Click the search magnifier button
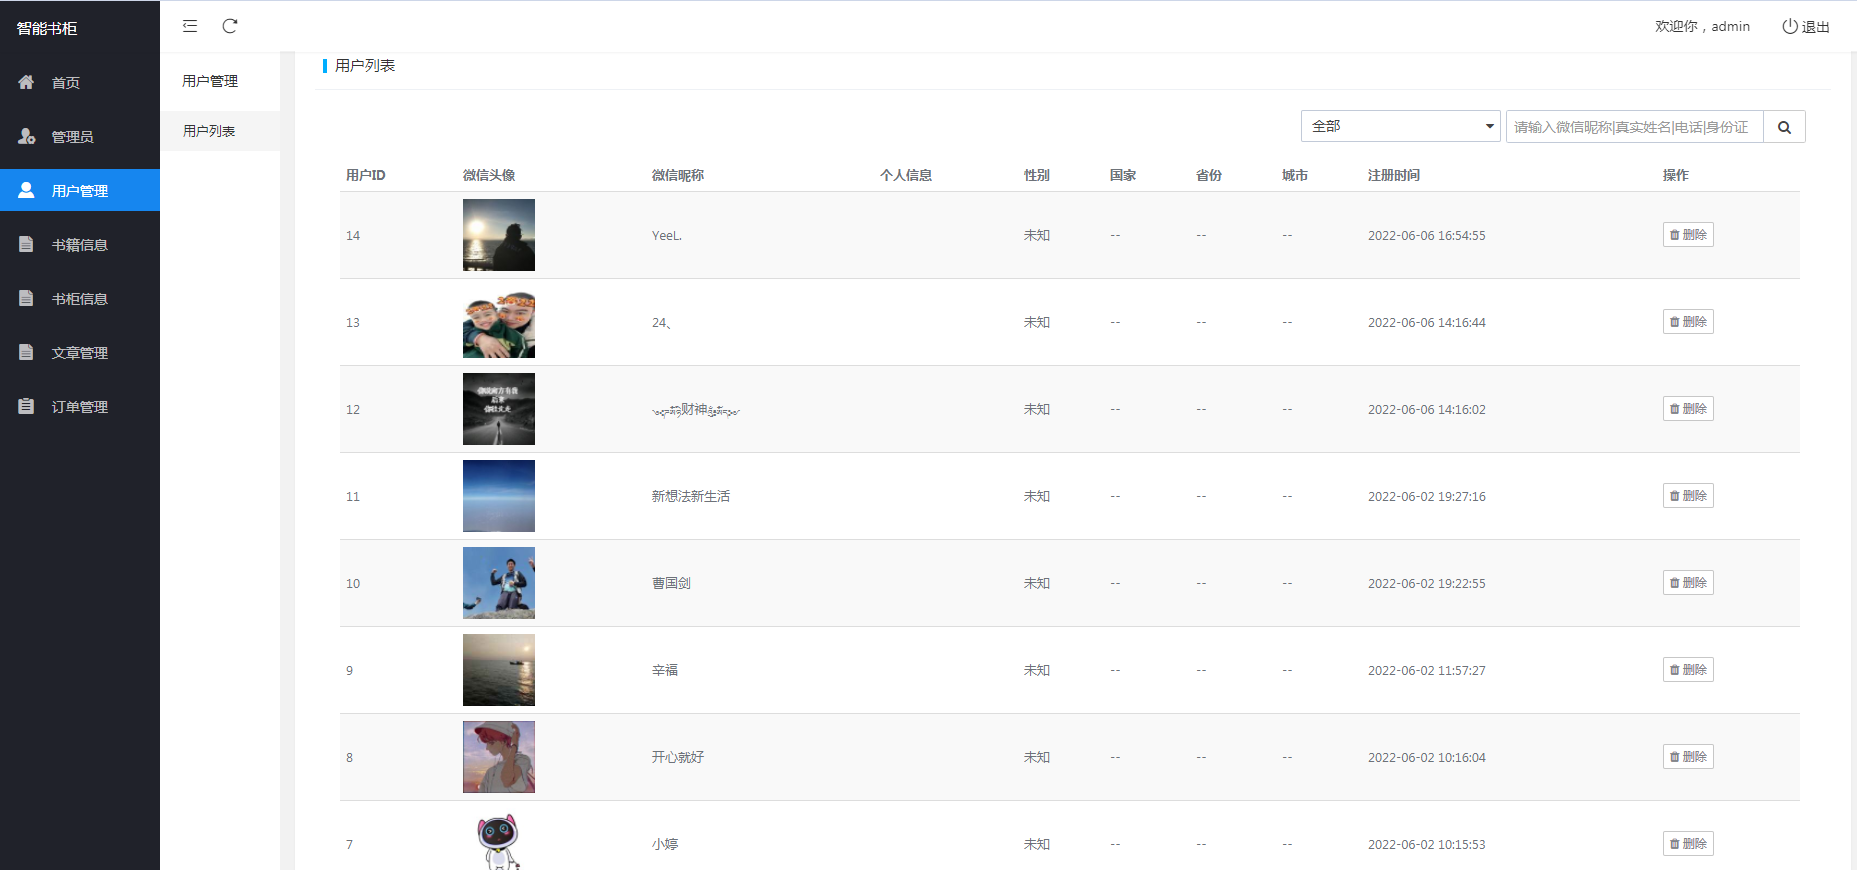The height and width of the screenshot is (870, 1857). [x=1784, y=127]
